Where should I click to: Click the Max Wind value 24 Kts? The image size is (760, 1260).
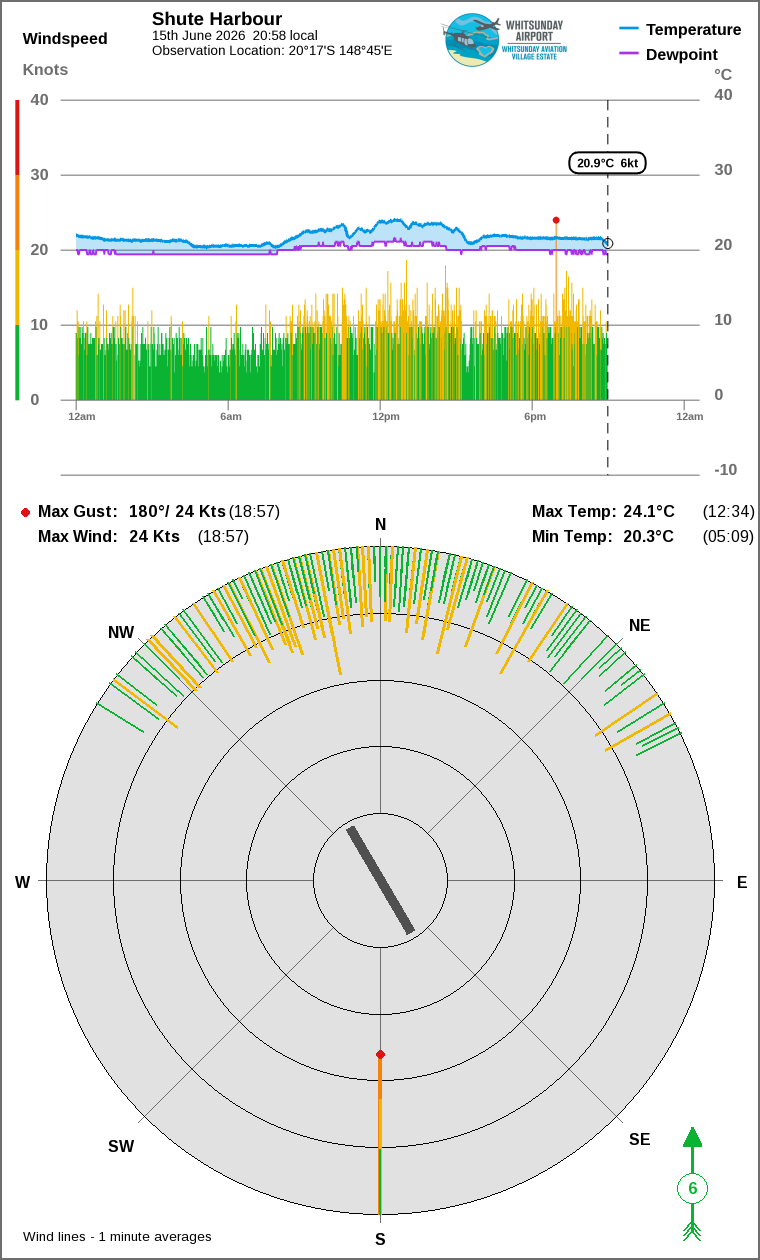(154, 536)
